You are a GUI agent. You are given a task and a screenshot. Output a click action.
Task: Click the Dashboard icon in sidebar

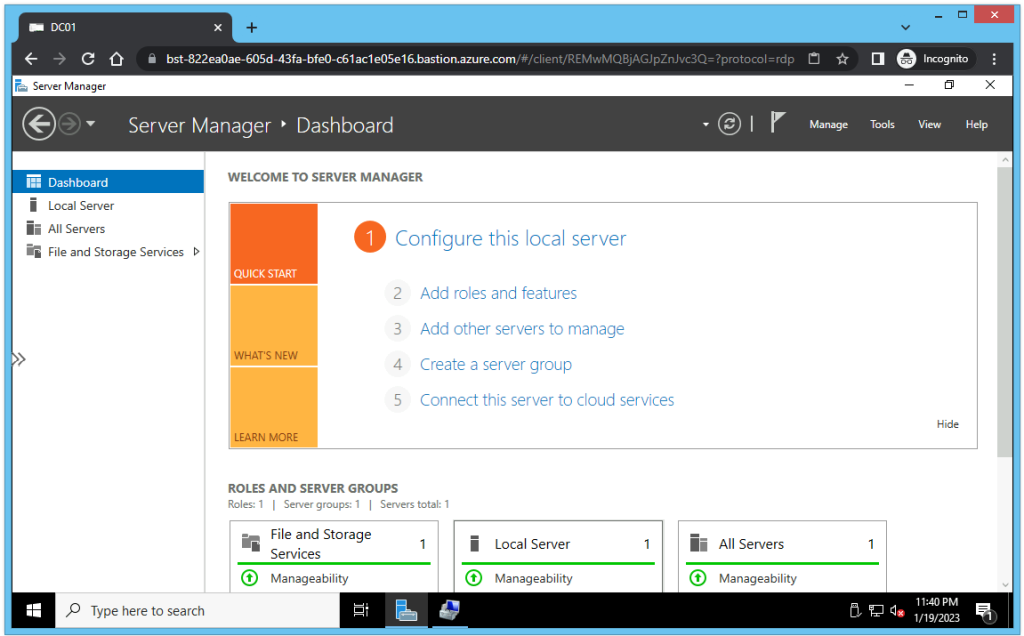pyautogui.click(x=33, y=182)
